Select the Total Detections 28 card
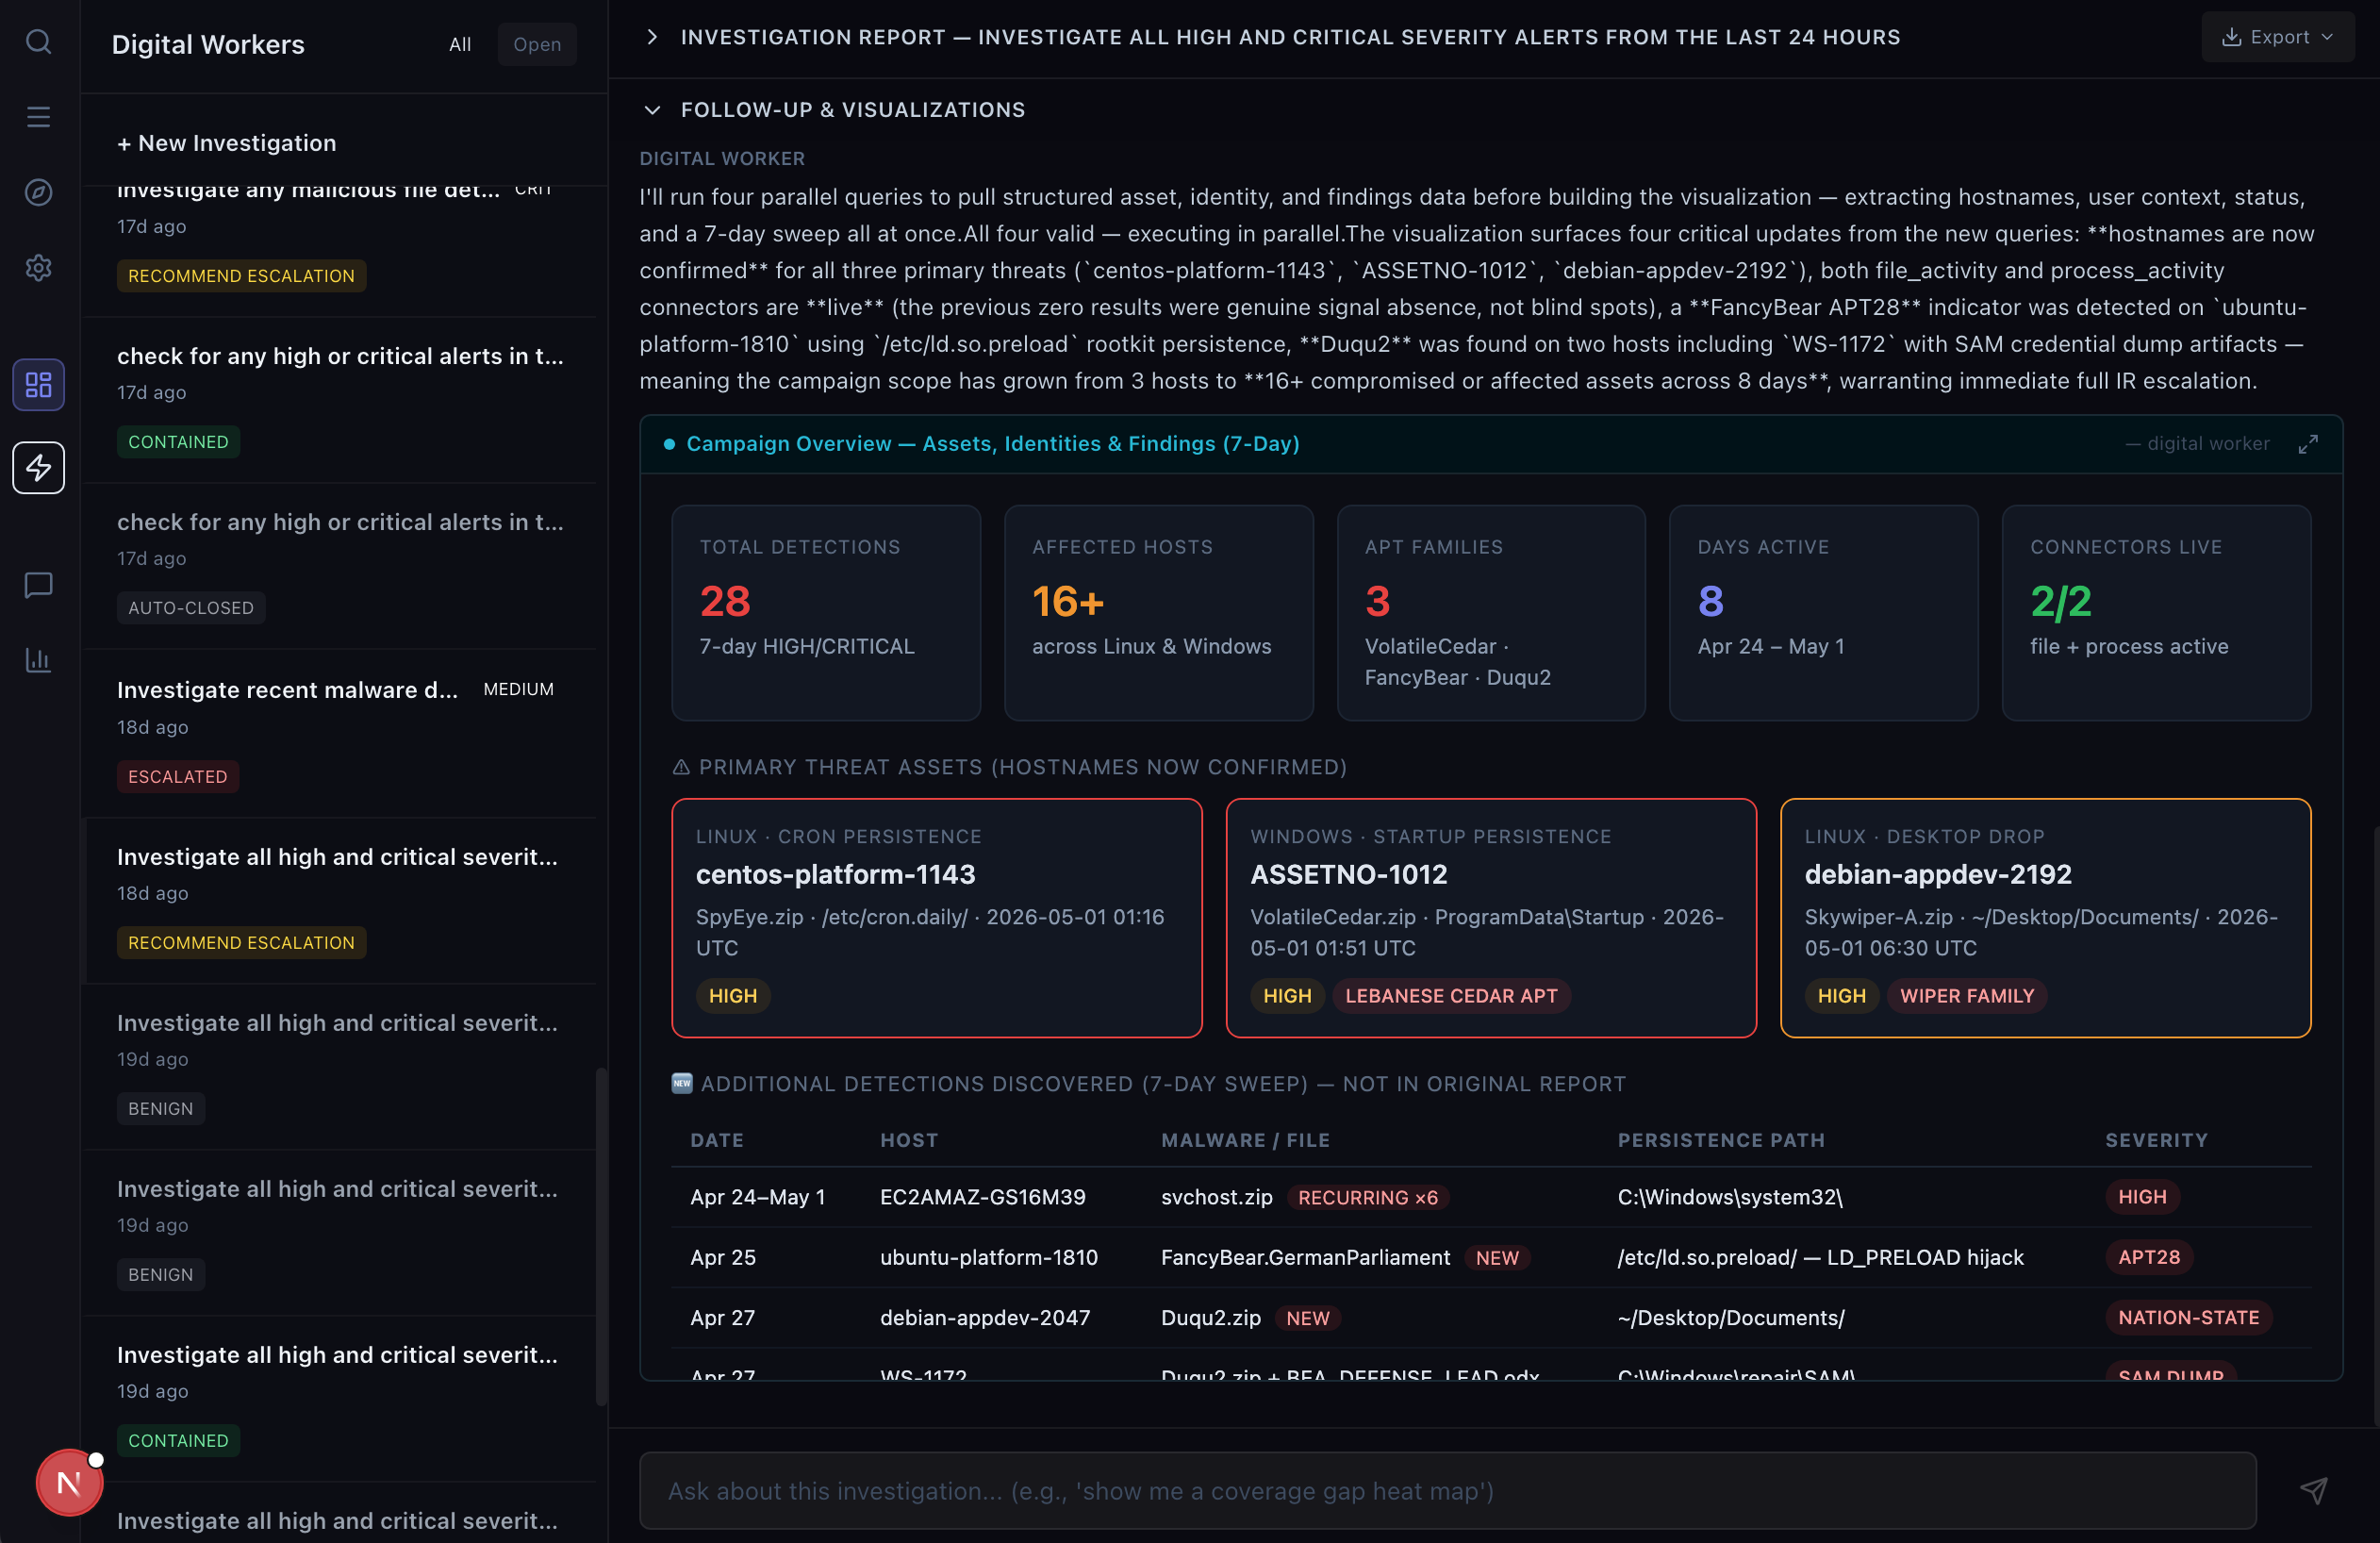This screenshot has height=1543, width=2380. pyautogui.click(x=825, y=612)
